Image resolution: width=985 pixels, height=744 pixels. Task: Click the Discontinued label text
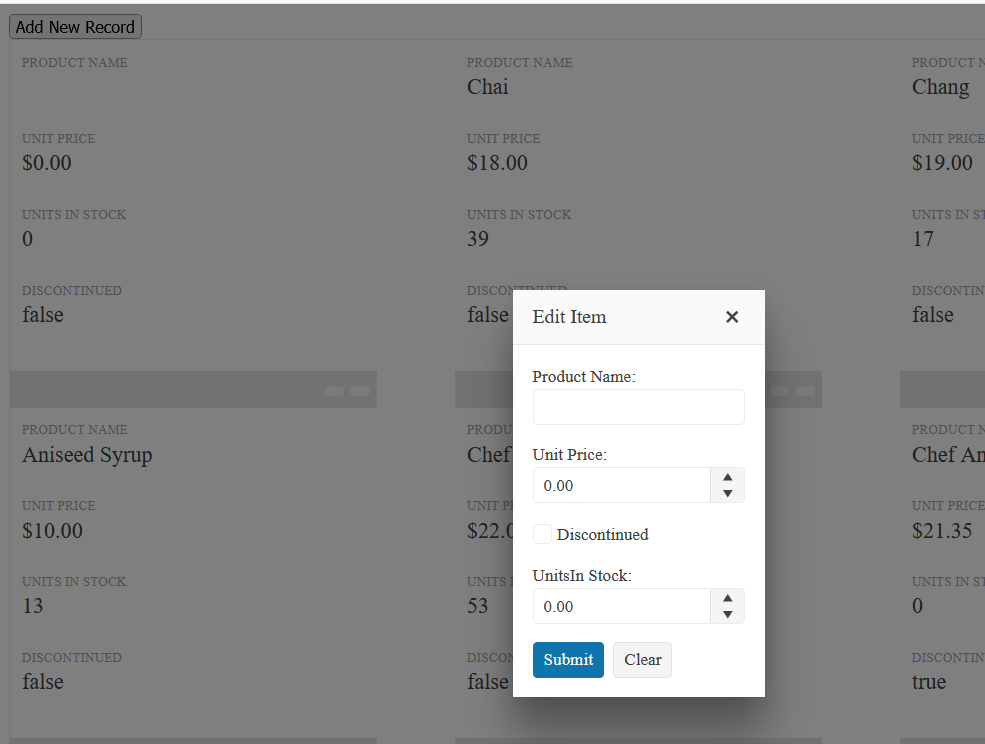pyautogui.click(x=602, y=535)
